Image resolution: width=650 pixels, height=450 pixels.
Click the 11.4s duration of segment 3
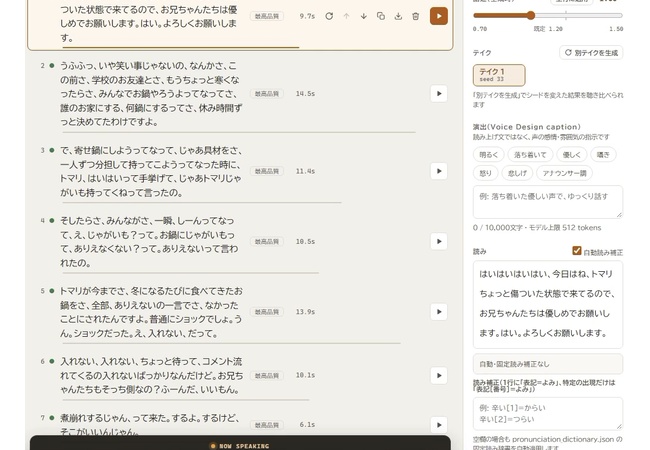(x=305, y=171)
